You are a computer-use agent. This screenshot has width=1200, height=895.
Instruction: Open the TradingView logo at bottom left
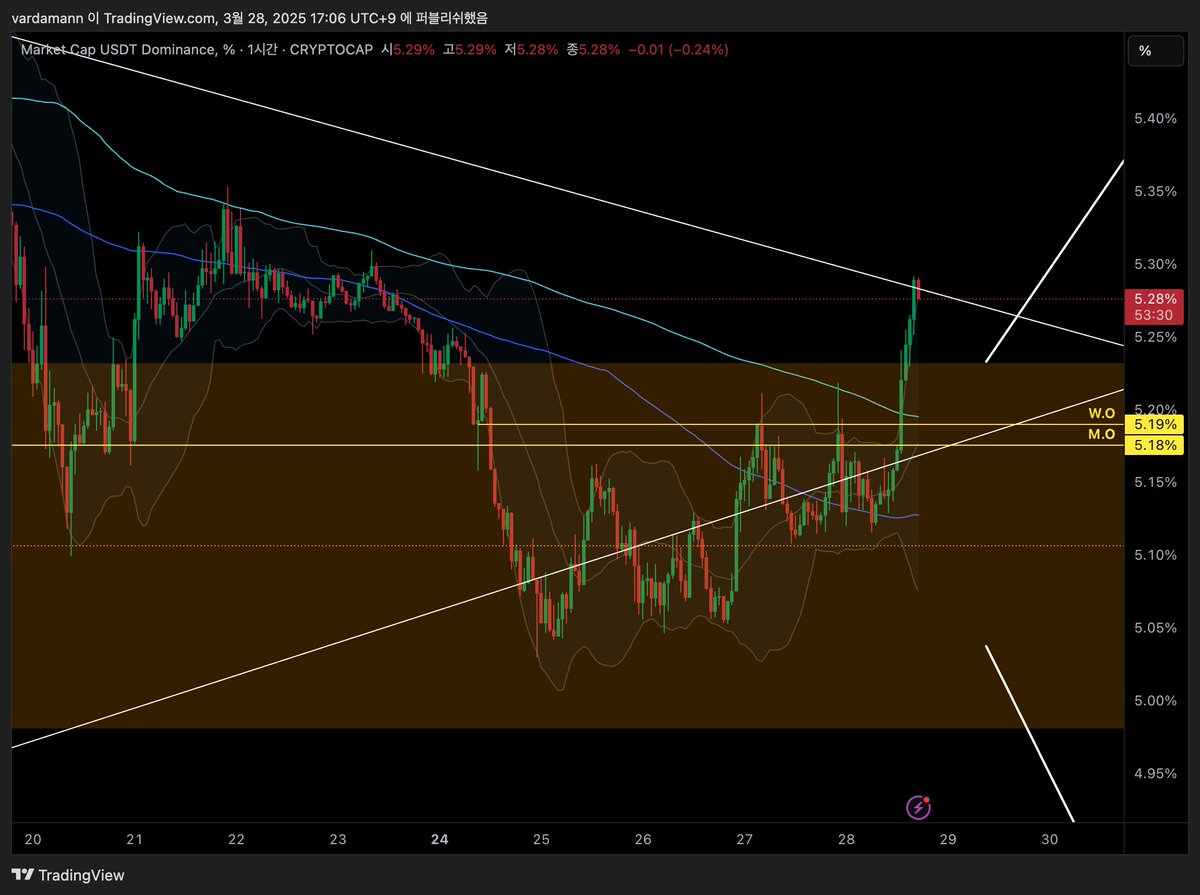coord(68,875)
